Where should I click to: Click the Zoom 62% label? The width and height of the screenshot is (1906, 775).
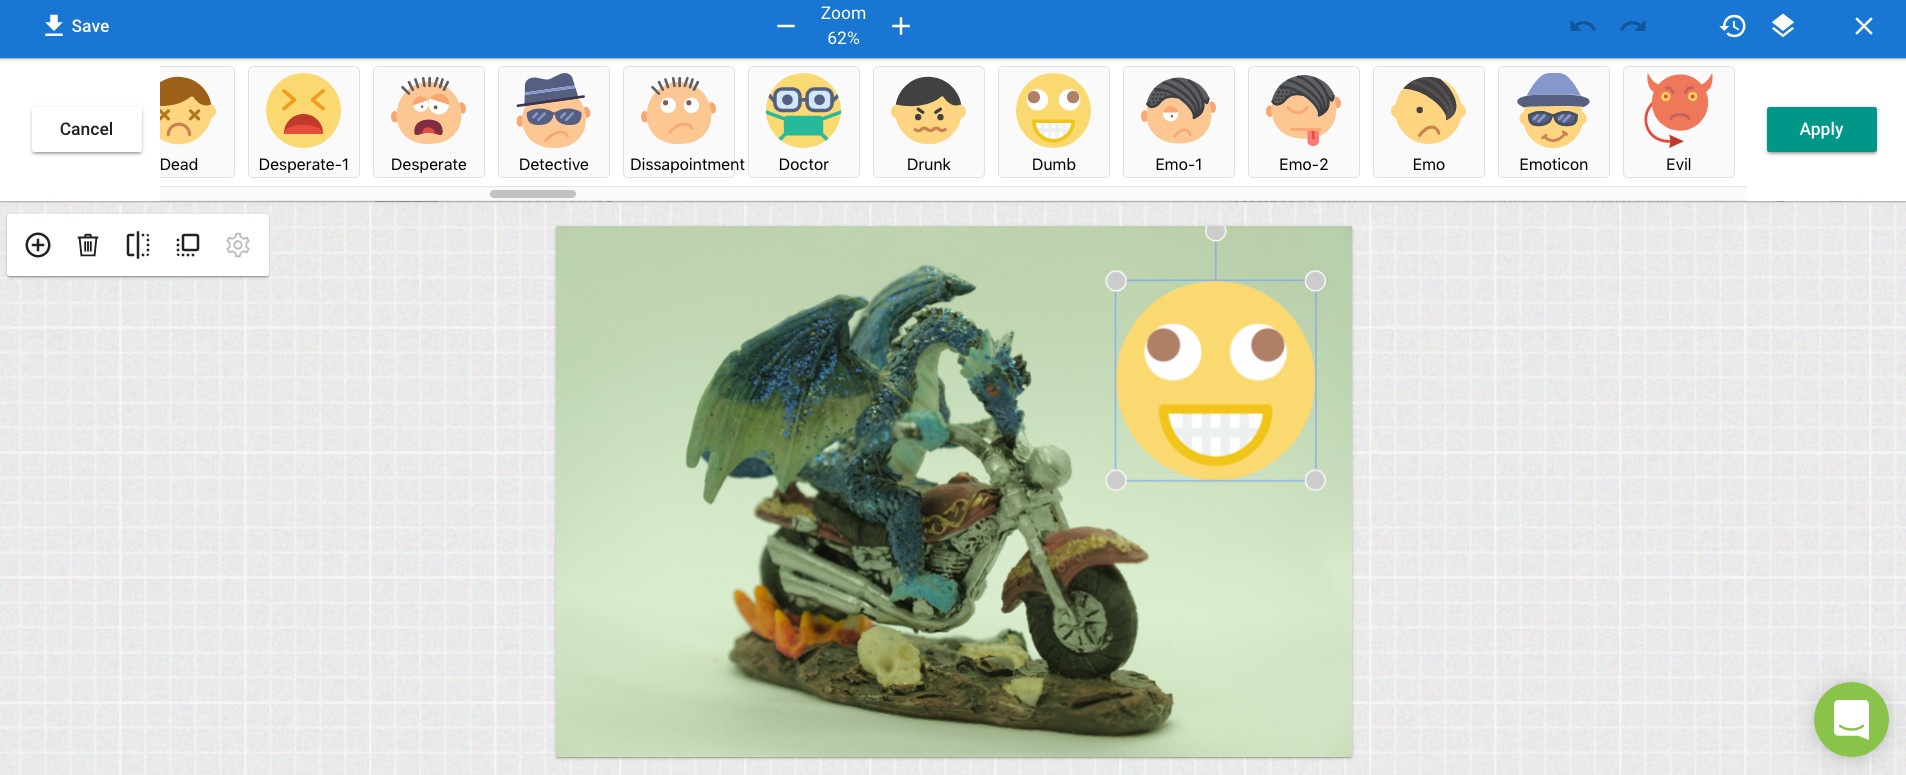843,26
